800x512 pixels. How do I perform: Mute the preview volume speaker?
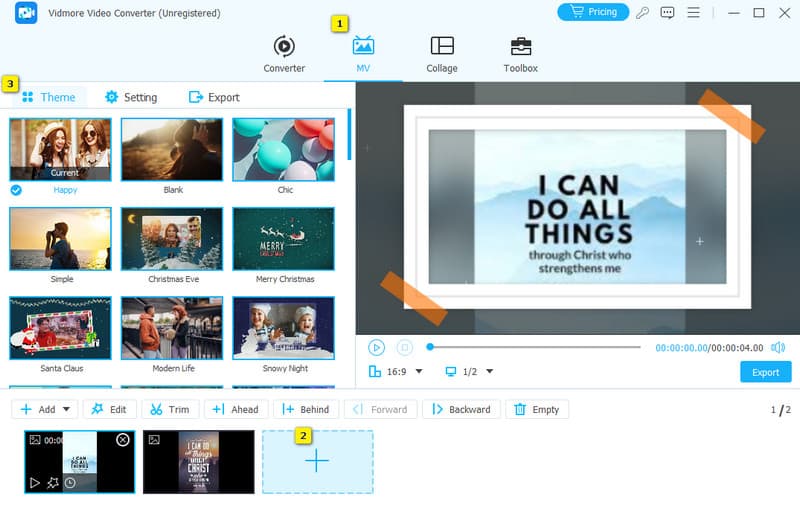click(778, 347)
